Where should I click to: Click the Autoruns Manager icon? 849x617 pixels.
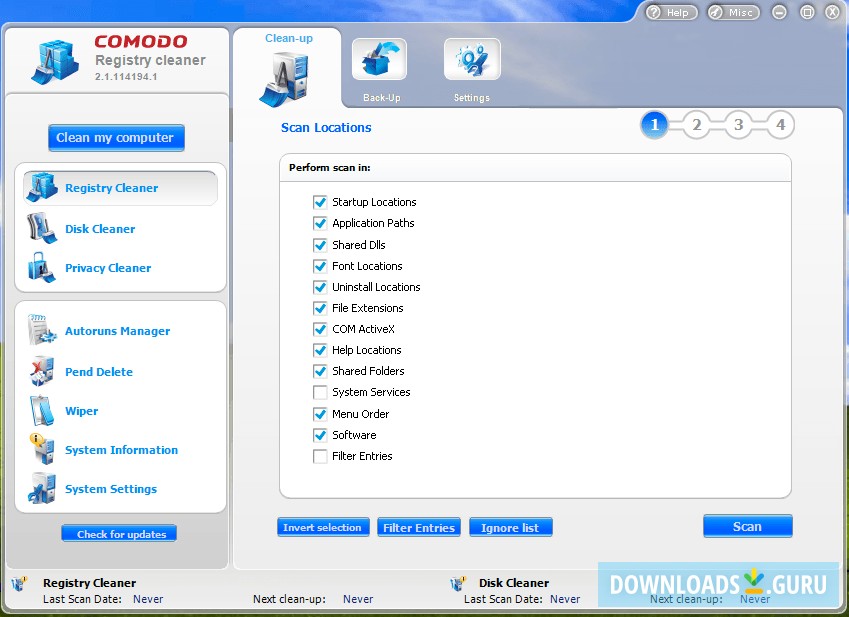click(x=42, y=330)
